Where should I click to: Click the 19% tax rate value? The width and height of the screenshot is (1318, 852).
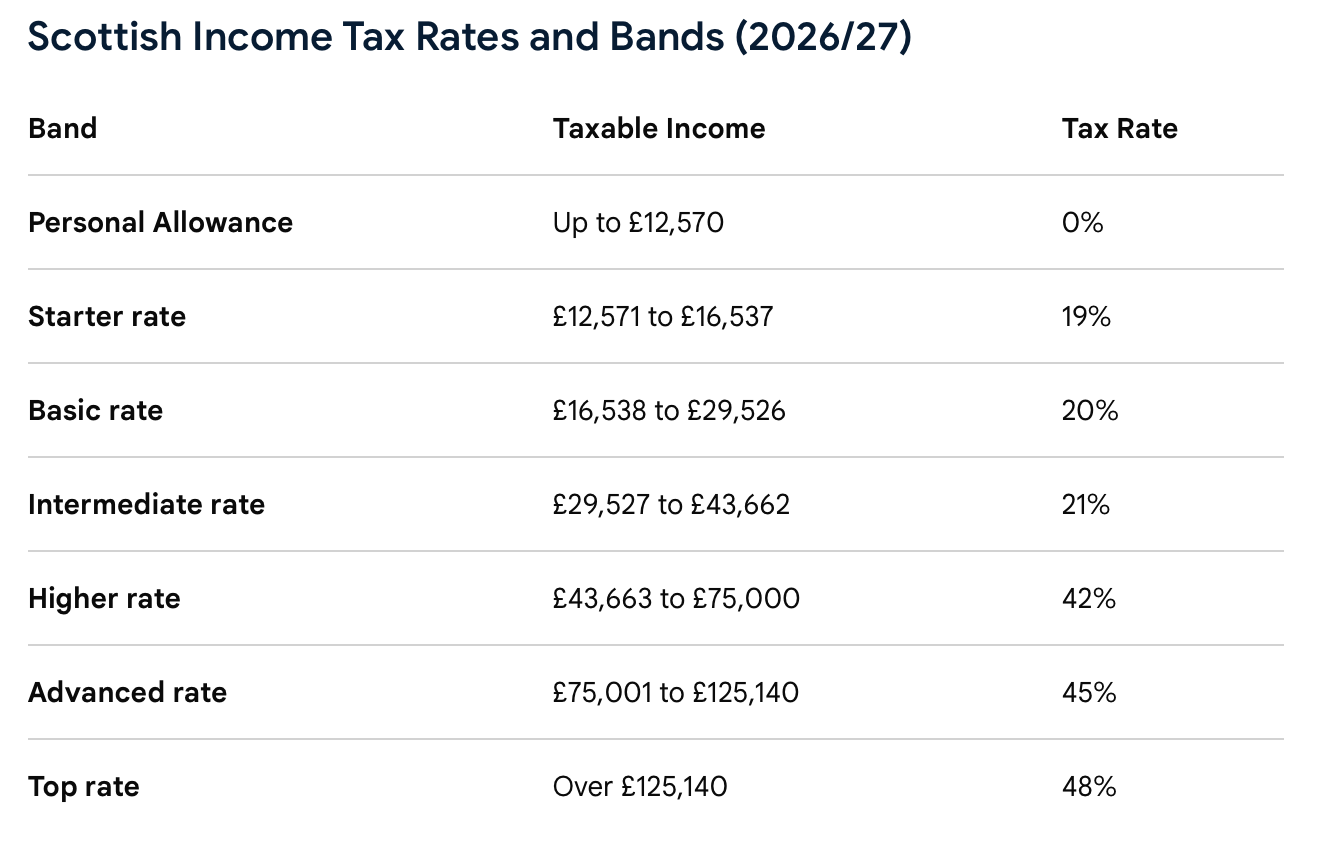click(1086, 316)
